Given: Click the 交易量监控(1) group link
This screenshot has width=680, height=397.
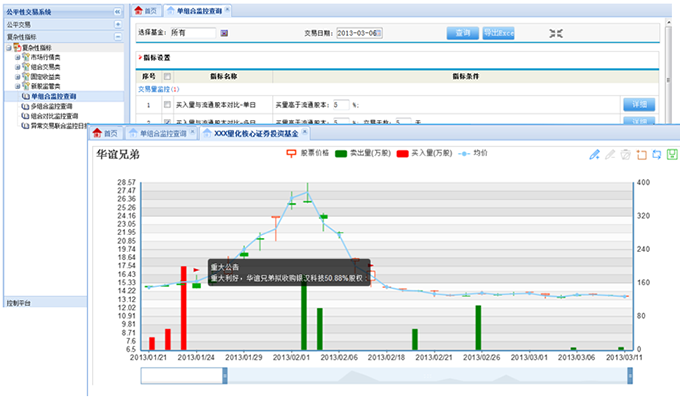Looking at the screenshot, I should pyautogui.click(x=158, y=89).
